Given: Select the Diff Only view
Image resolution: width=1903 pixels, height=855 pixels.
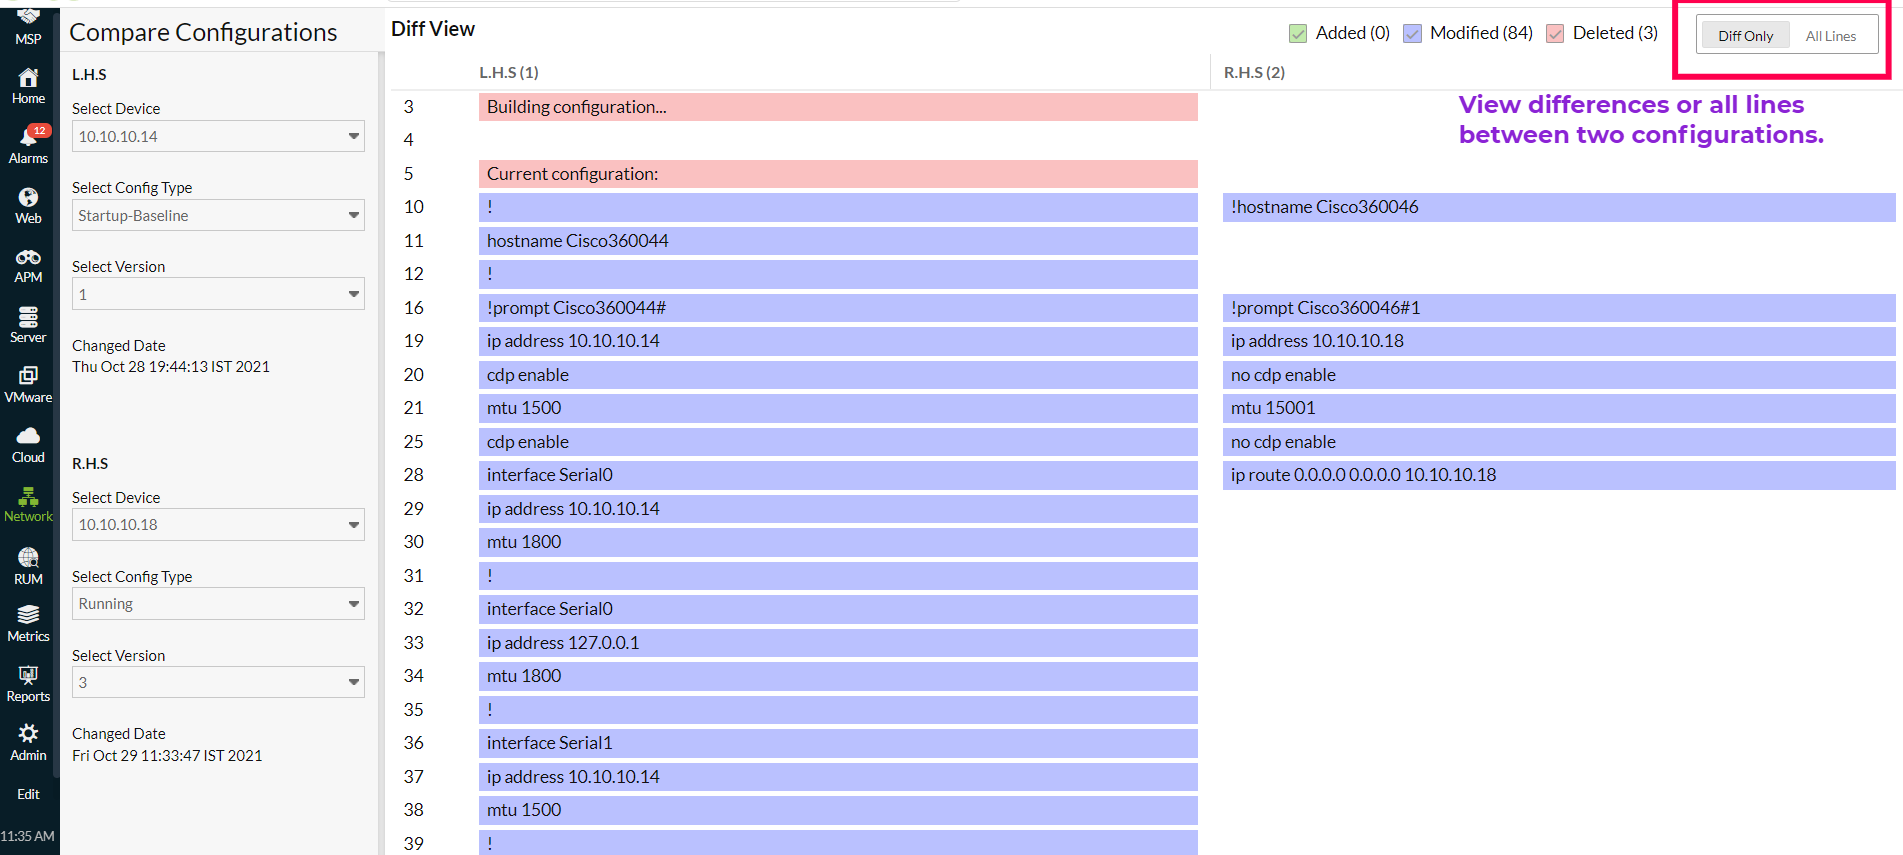Looking at the screenshot, I should (x=1745, y=36).
